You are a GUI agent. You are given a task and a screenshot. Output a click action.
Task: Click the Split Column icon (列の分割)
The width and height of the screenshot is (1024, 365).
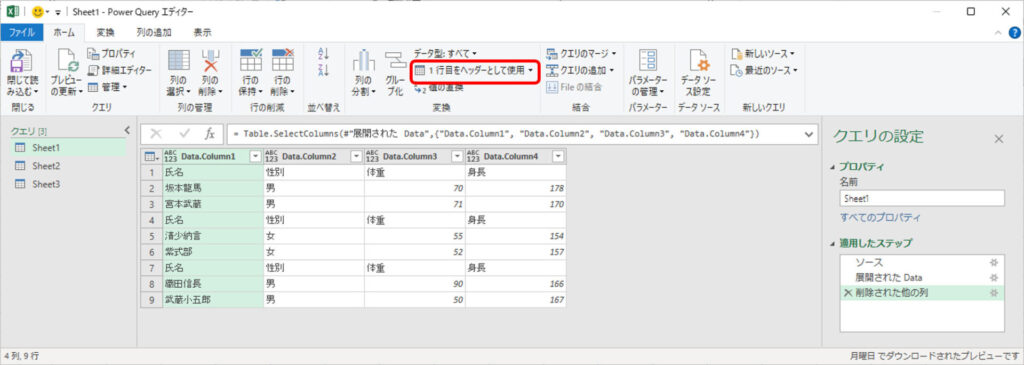(x=364, y=61)
